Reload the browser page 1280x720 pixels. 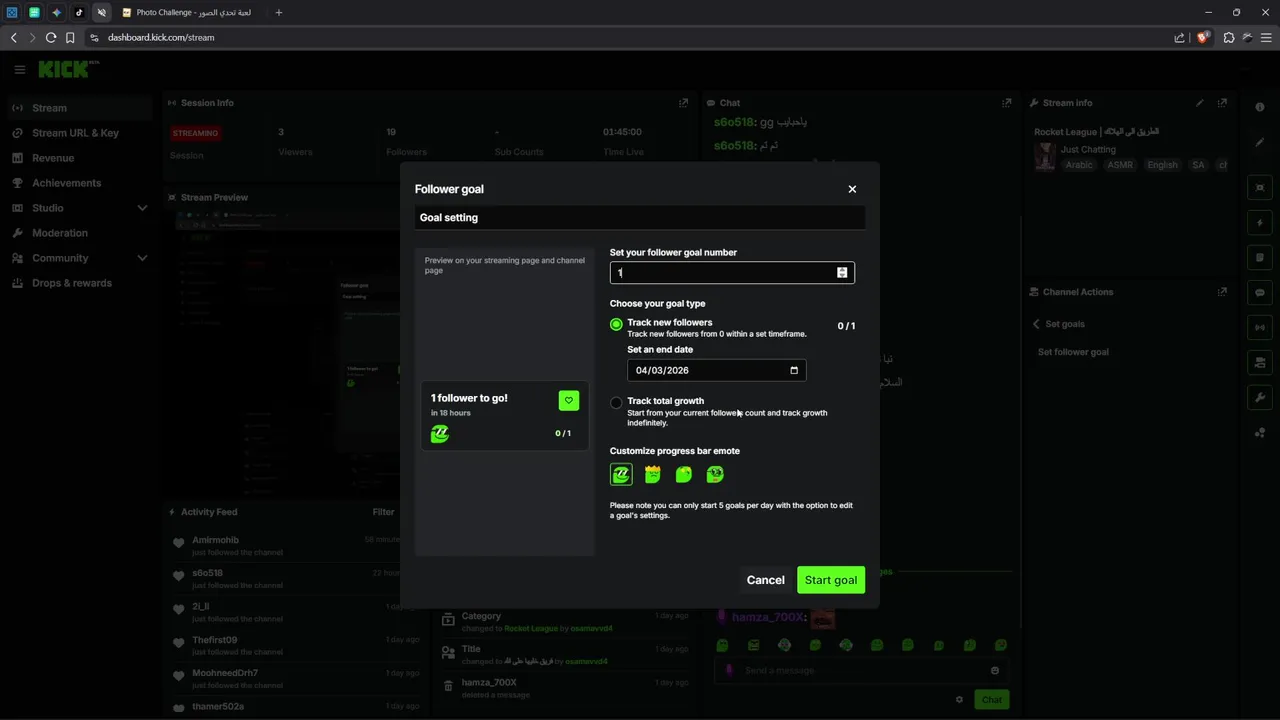pyautogui.click(x=51, y=37)
